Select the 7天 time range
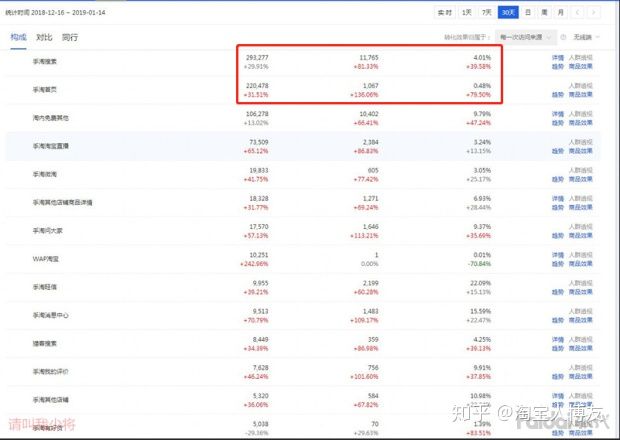The image size is (620, 440). 487,12
